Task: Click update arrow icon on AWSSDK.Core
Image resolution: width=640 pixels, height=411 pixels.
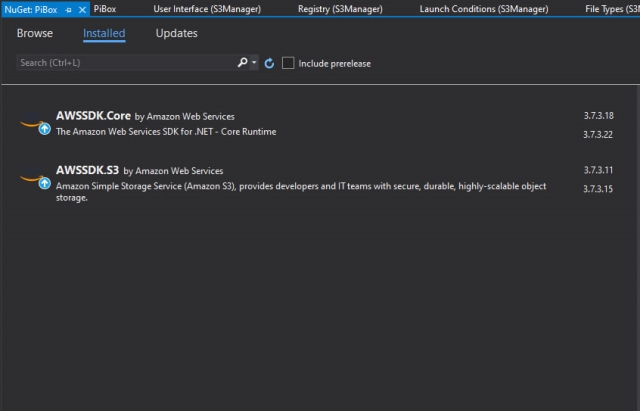Action: pos(44,129)
